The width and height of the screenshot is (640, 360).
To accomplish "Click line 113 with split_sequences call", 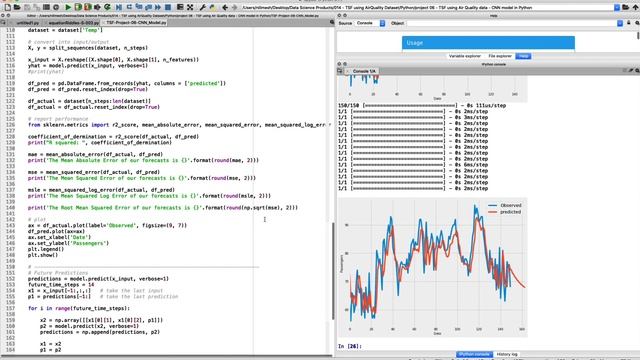I will pos(88,48).
